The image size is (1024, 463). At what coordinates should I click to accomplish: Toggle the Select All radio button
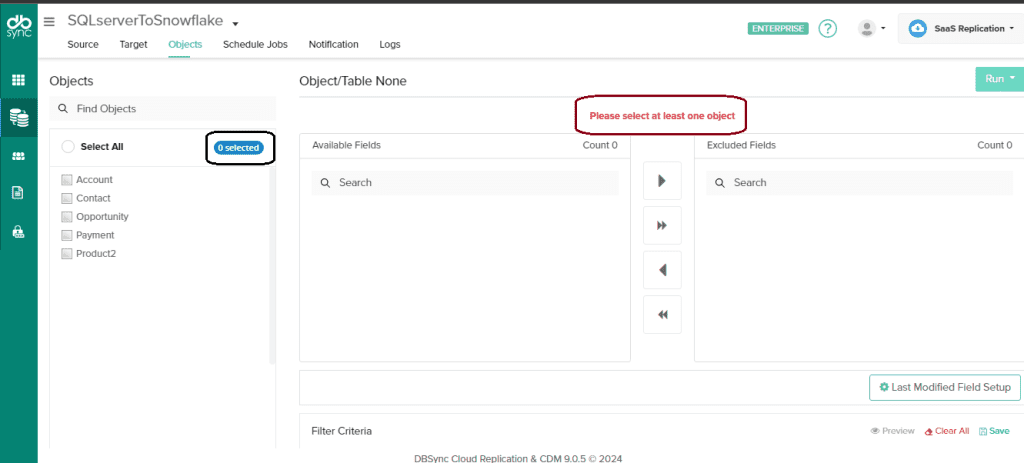pyautogui.click(x=68, y=147)
